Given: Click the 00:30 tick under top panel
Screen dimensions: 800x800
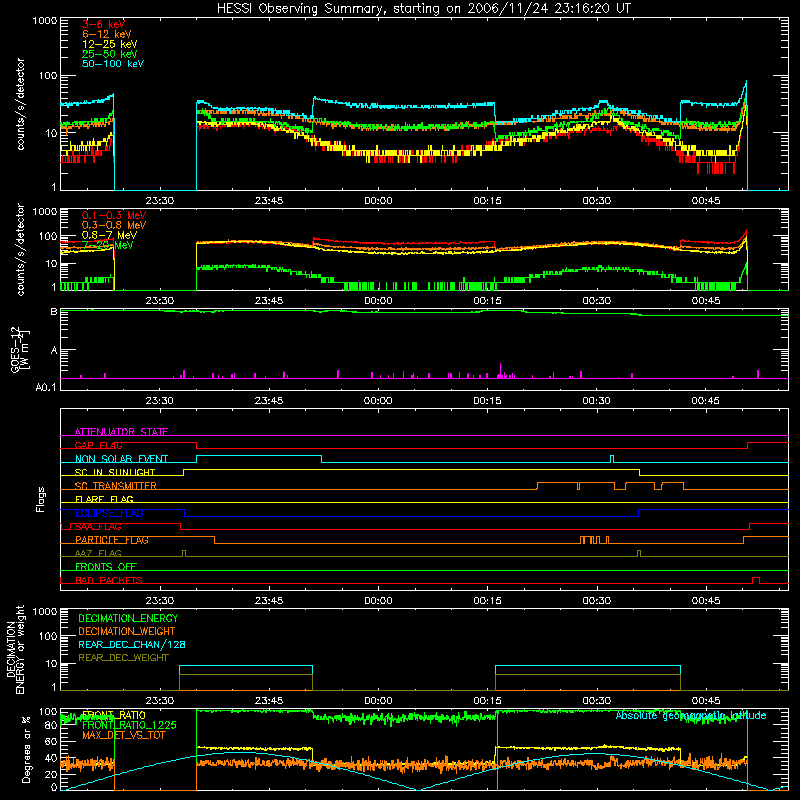Looking at the screenshot, I should (x=596, y=201).
